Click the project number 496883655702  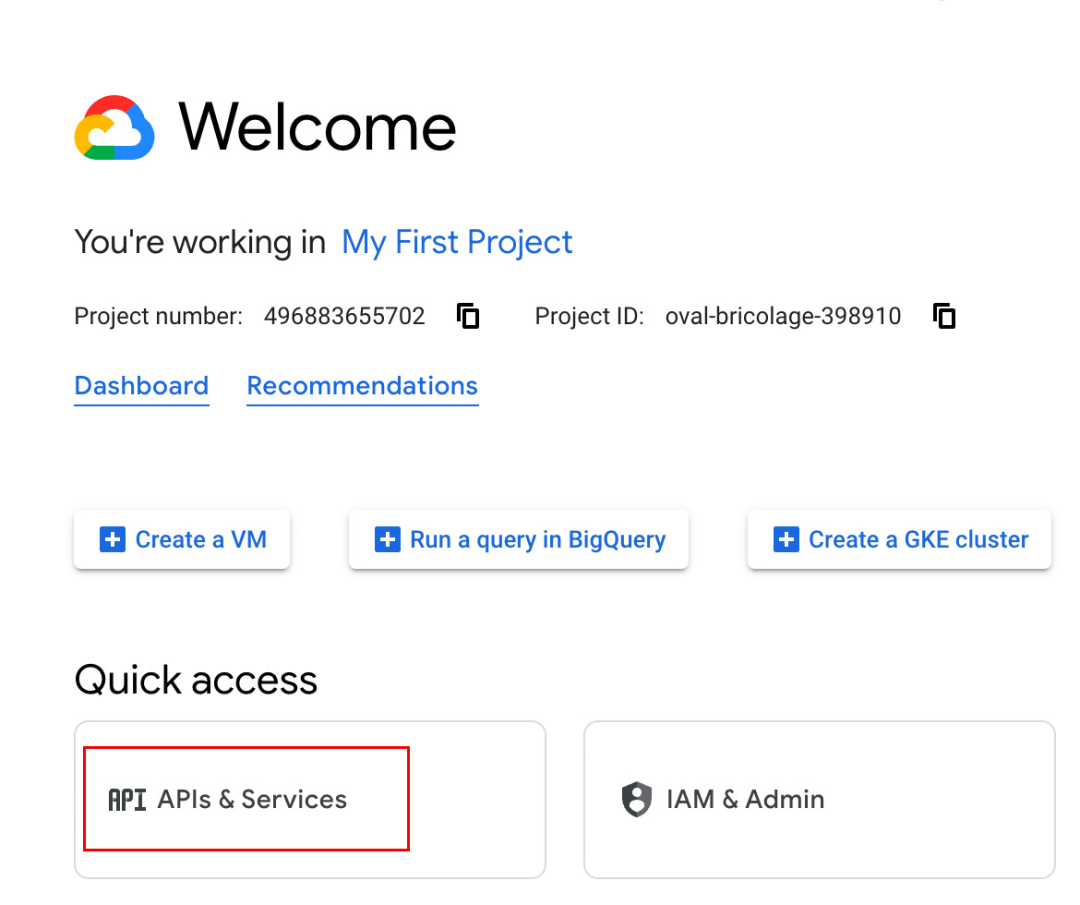[x=344, y=316]
